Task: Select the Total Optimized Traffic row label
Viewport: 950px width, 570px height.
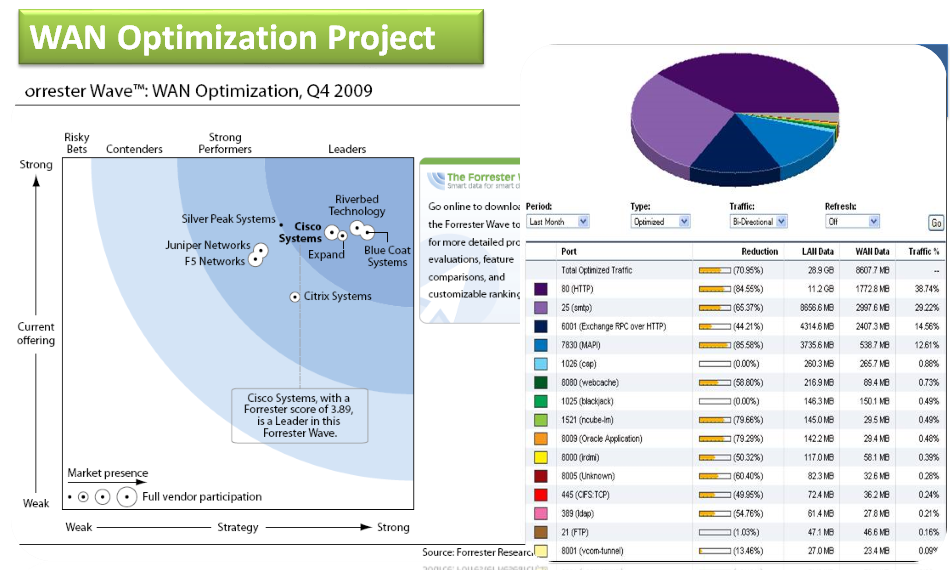Action: point(596,270)
